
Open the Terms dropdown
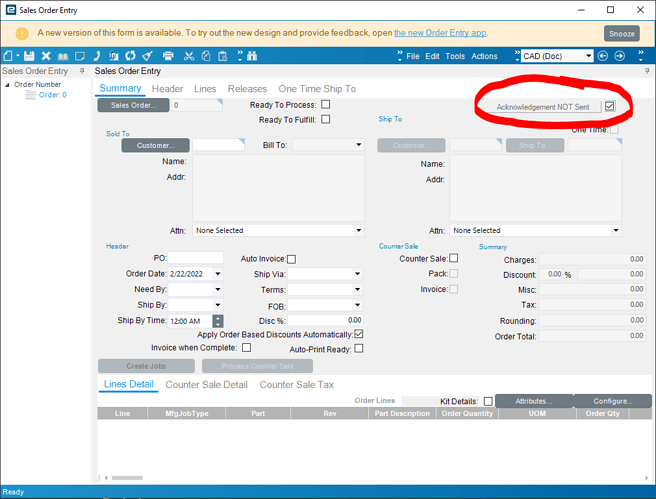(x=357, y=289)
